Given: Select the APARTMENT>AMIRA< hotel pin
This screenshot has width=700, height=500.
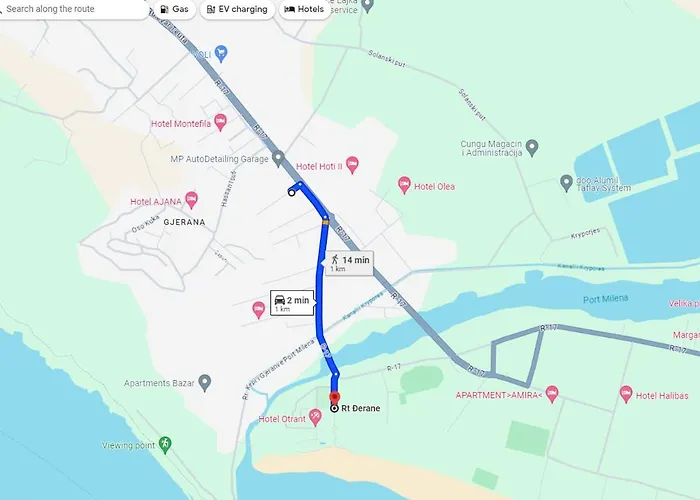Looking at the screenshot, I should (552, 394).
